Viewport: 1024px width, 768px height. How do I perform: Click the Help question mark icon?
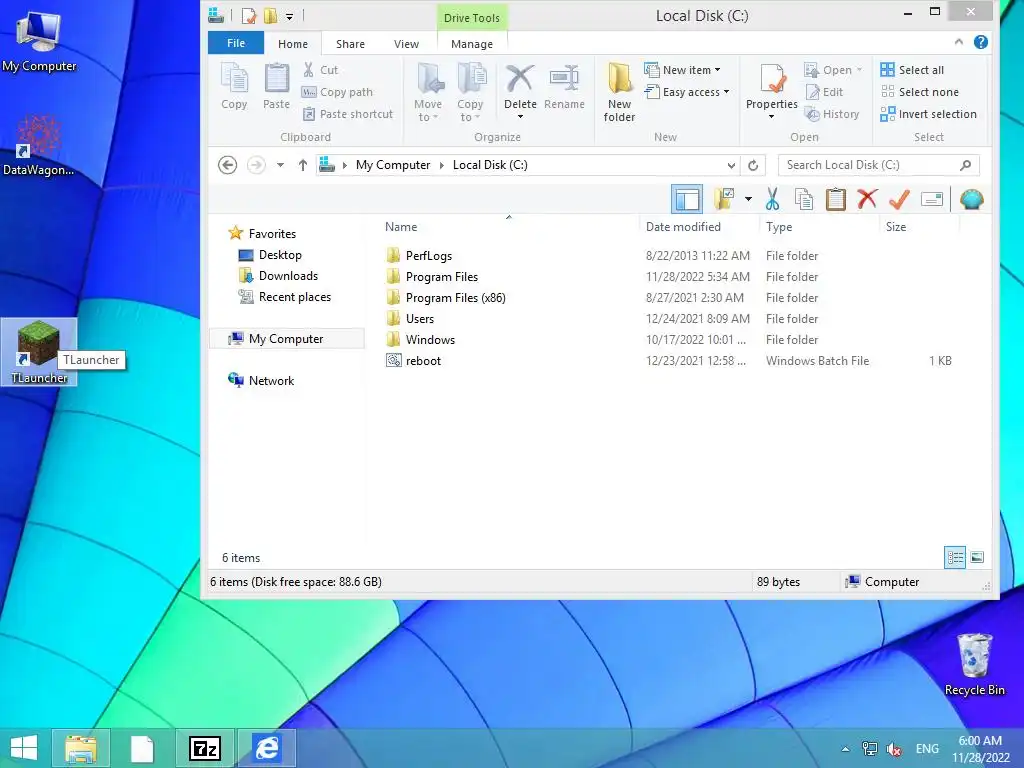click(980, 42)
